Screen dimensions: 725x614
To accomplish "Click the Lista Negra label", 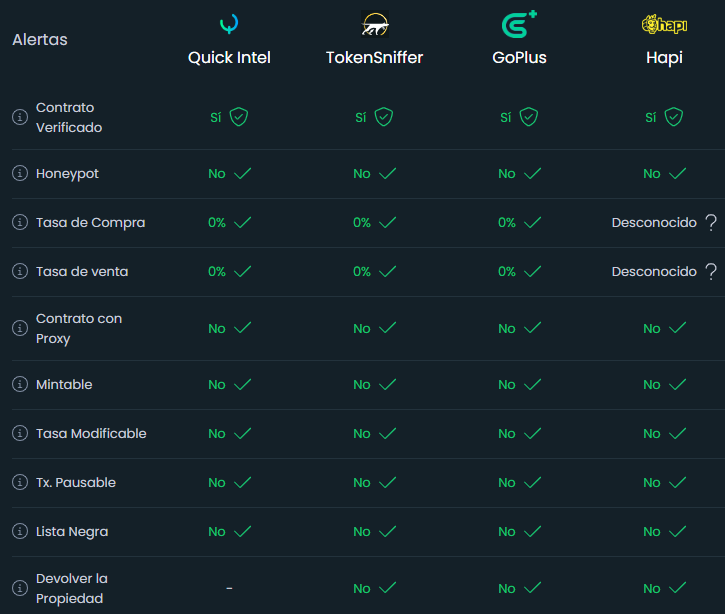I will [x=72, y=532].
